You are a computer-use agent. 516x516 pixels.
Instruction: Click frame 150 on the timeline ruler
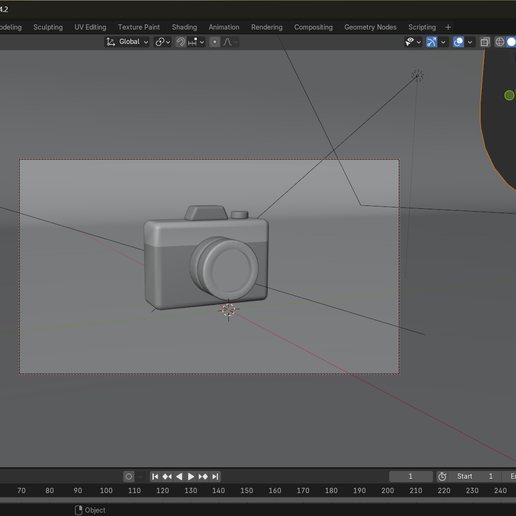pyautogui.click(x=247, y=491)
